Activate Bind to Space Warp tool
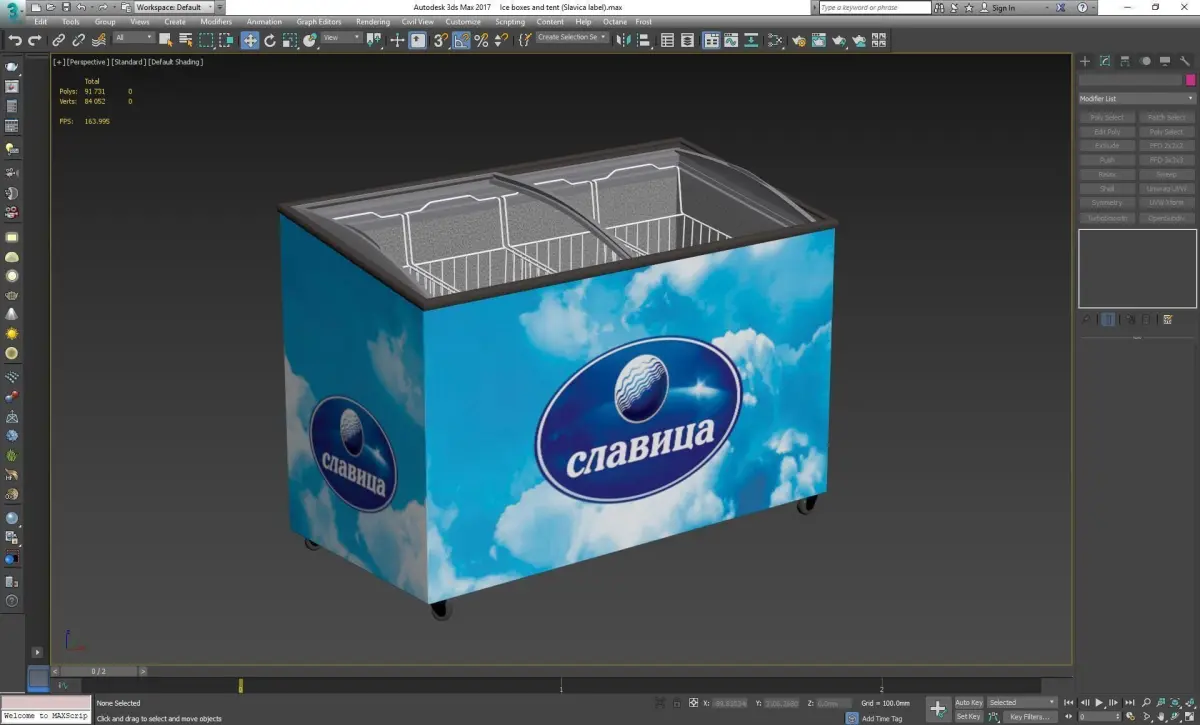1200x725 pixels. point(98,41)
